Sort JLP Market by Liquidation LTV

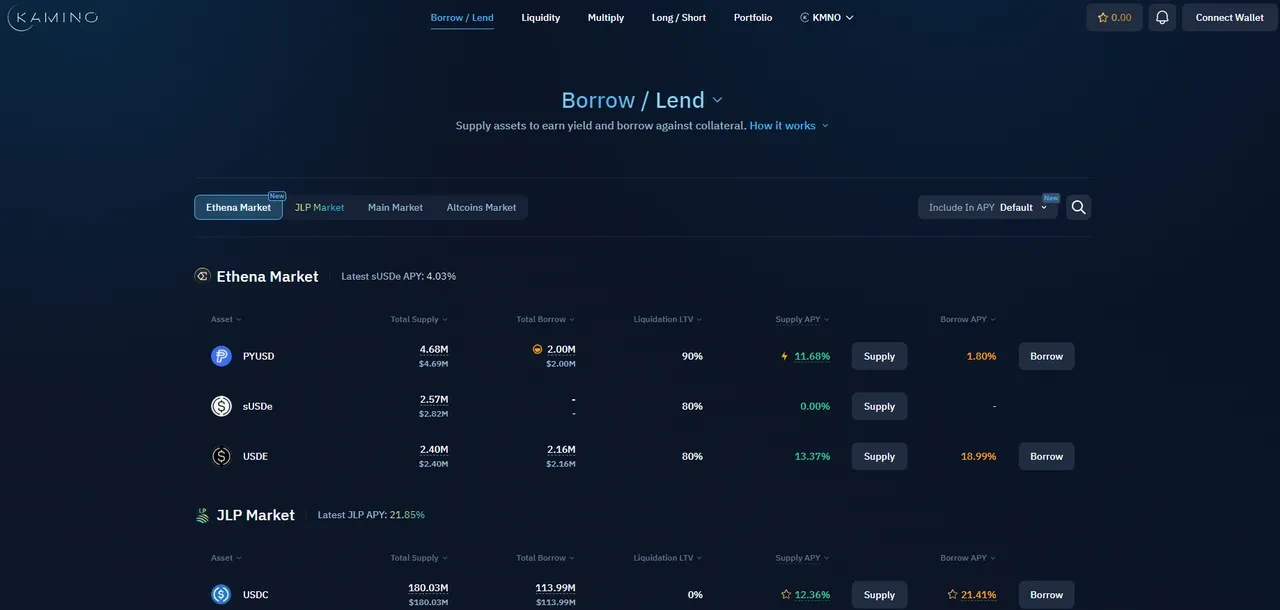coord(668,558)
